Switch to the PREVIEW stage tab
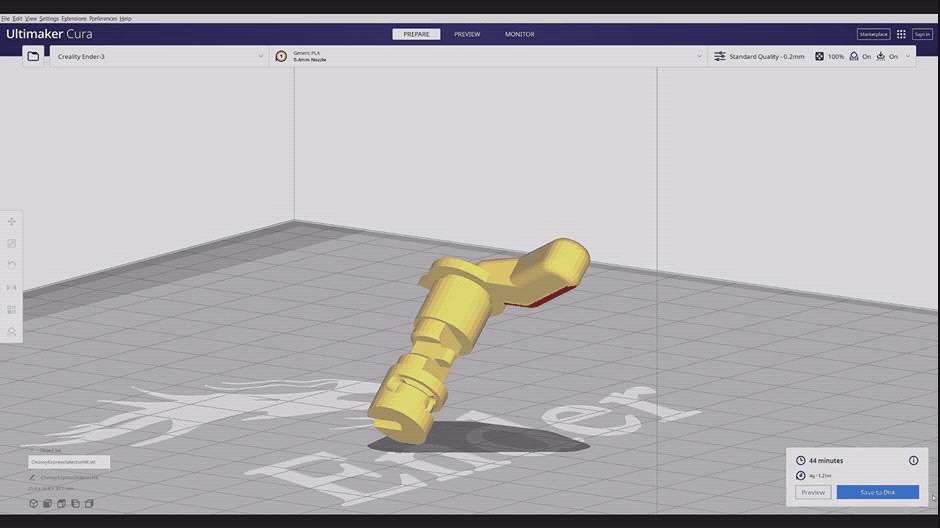This screenshot has height=528, width=940. click(x=467, y=34)
